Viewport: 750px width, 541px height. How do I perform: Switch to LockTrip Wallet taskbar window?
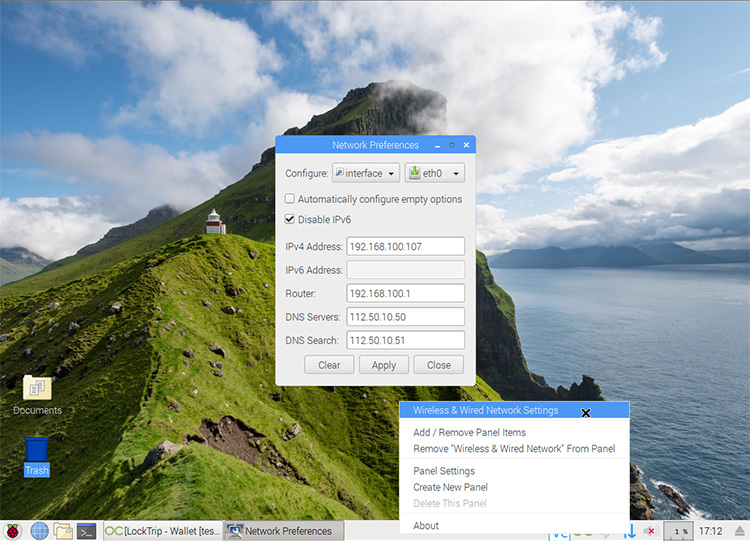click(x=162, y=531)
